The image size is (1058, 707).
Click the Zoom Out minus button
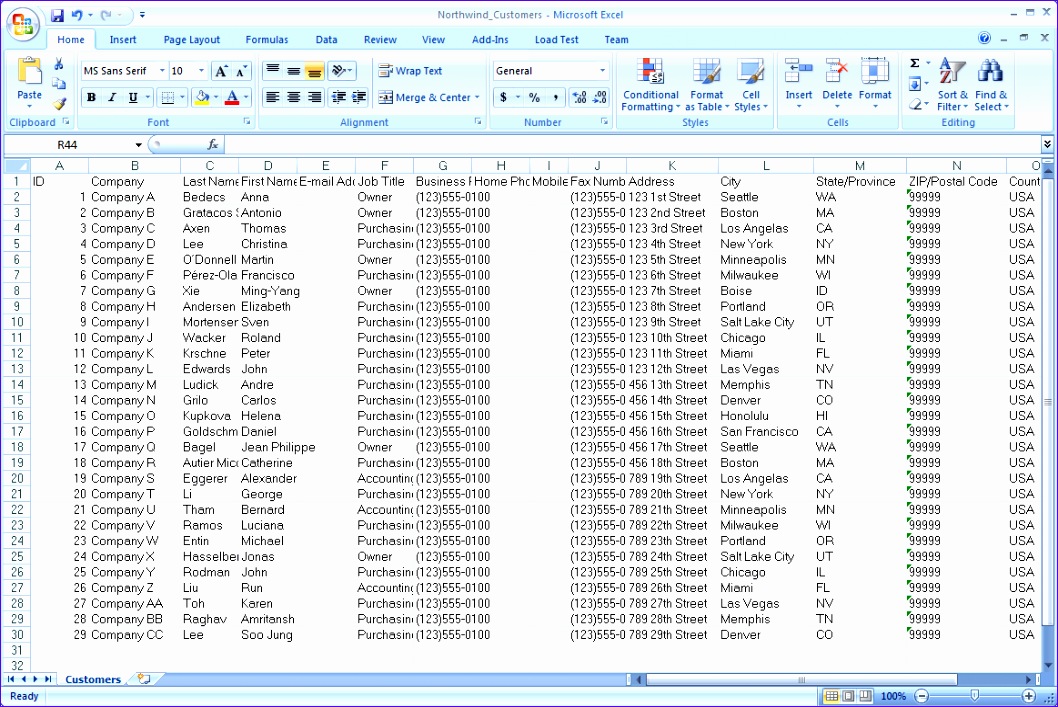tap(922, 696)
